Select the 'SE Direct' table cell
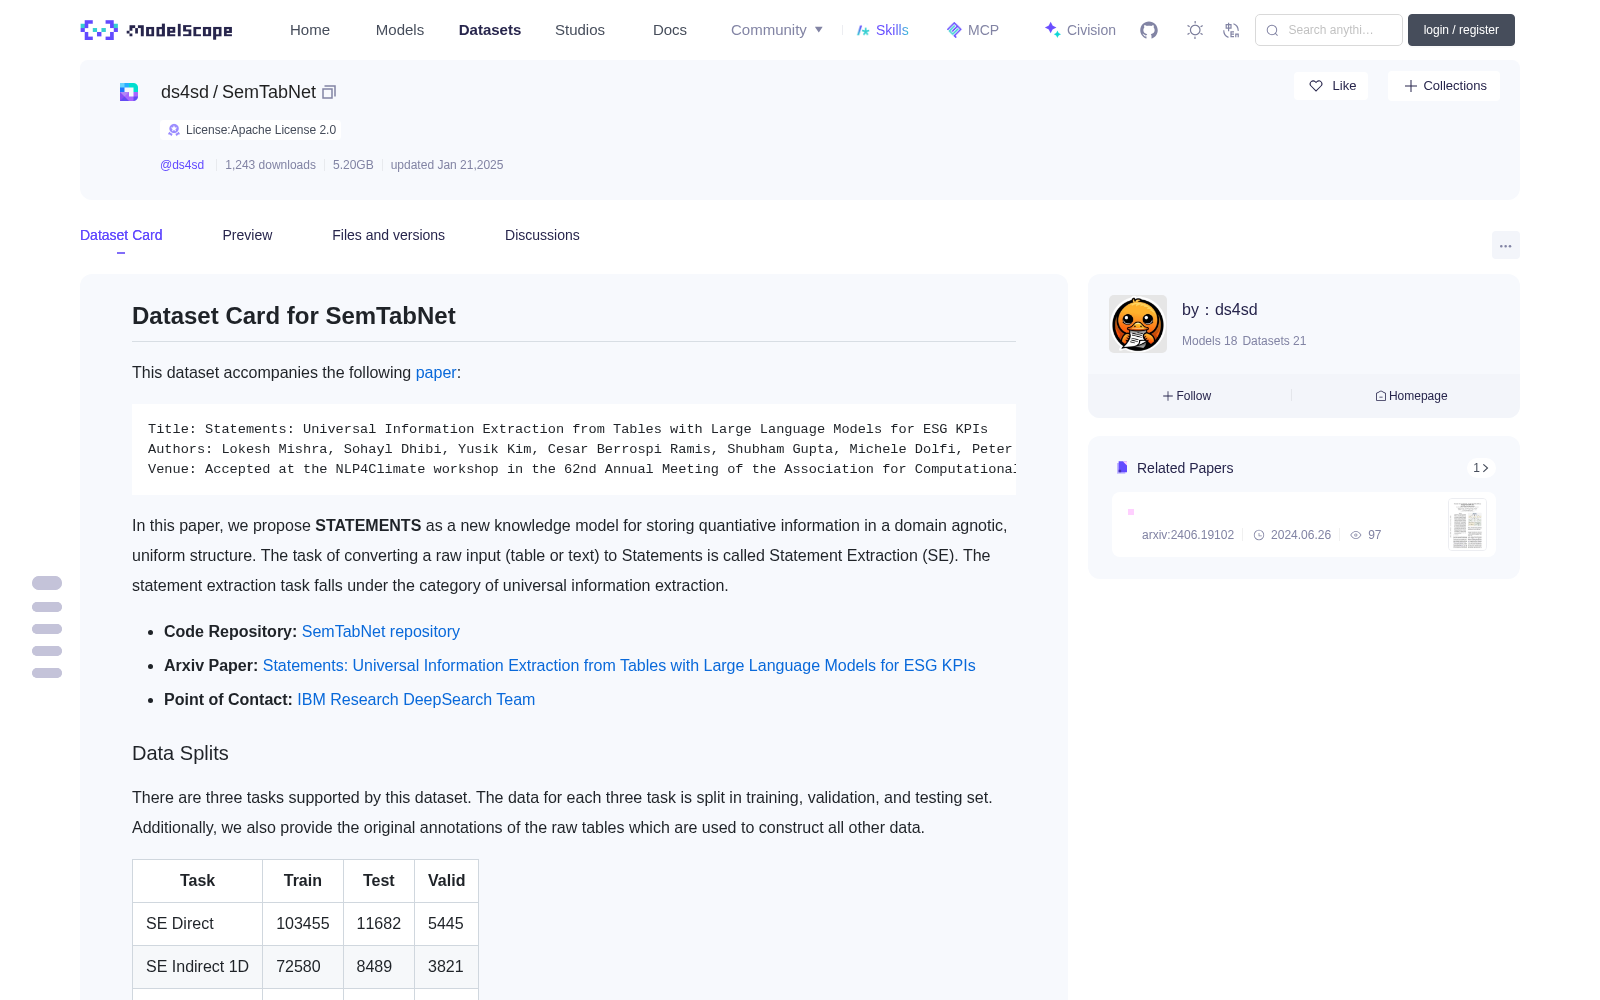This screenshot has width=1600, height=1000. [x=197, y=924]
